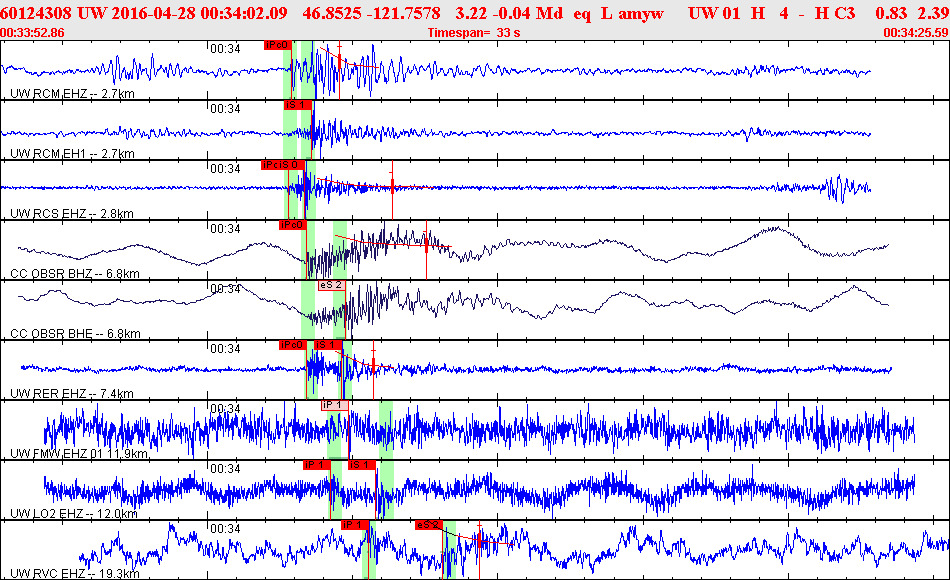Click the event ID 60124308 in header
Screen dimensions: 950x580
(36, 13)
